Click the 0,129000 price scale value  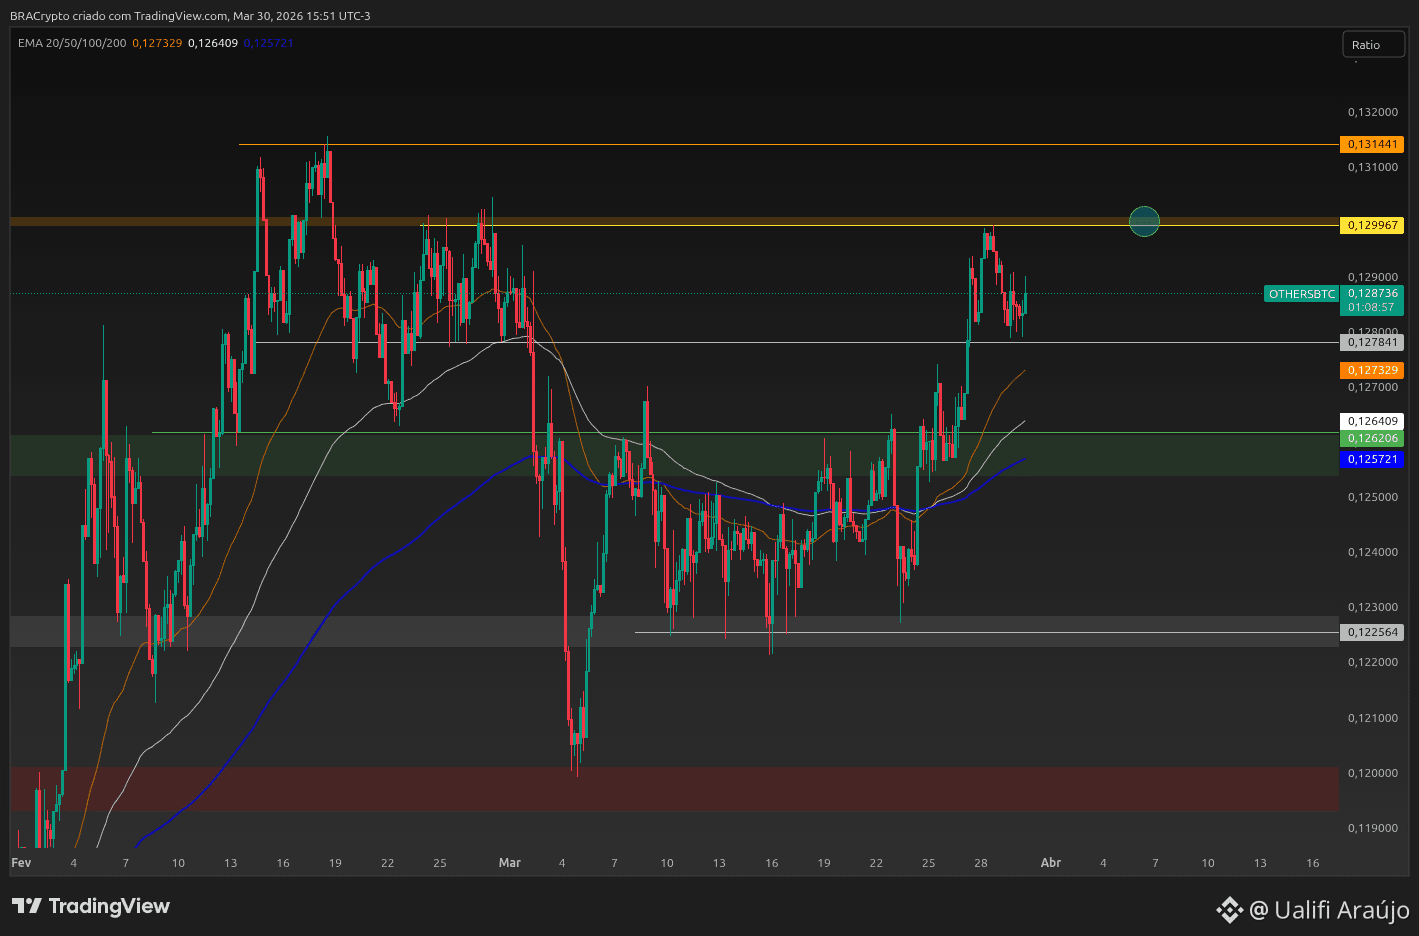tap(1373, 277)
